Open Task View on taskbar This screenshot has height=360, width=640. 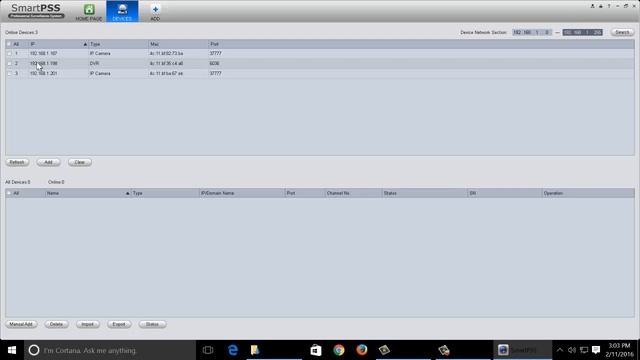[x=208, y=350]
